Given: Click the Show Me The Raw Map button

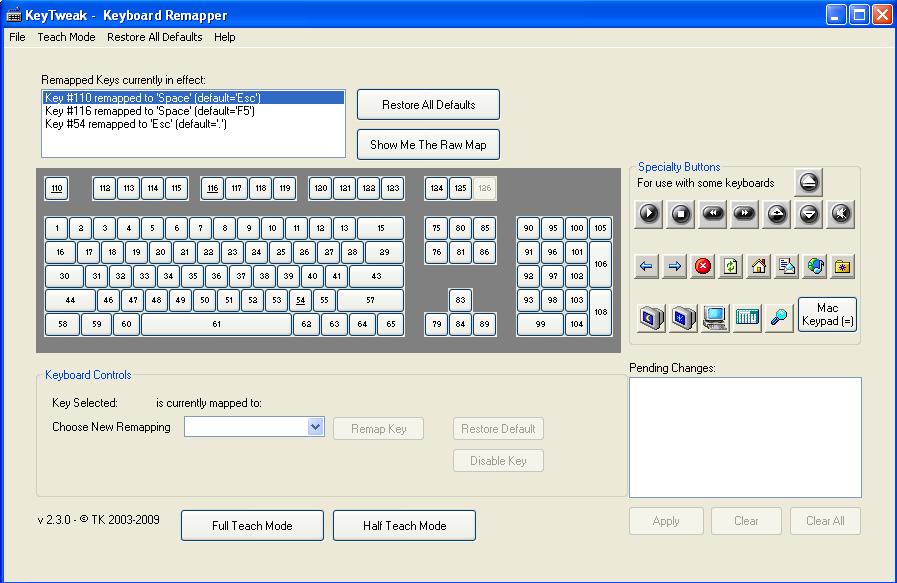Looking at the screenshot, I should tap(428, 144).
